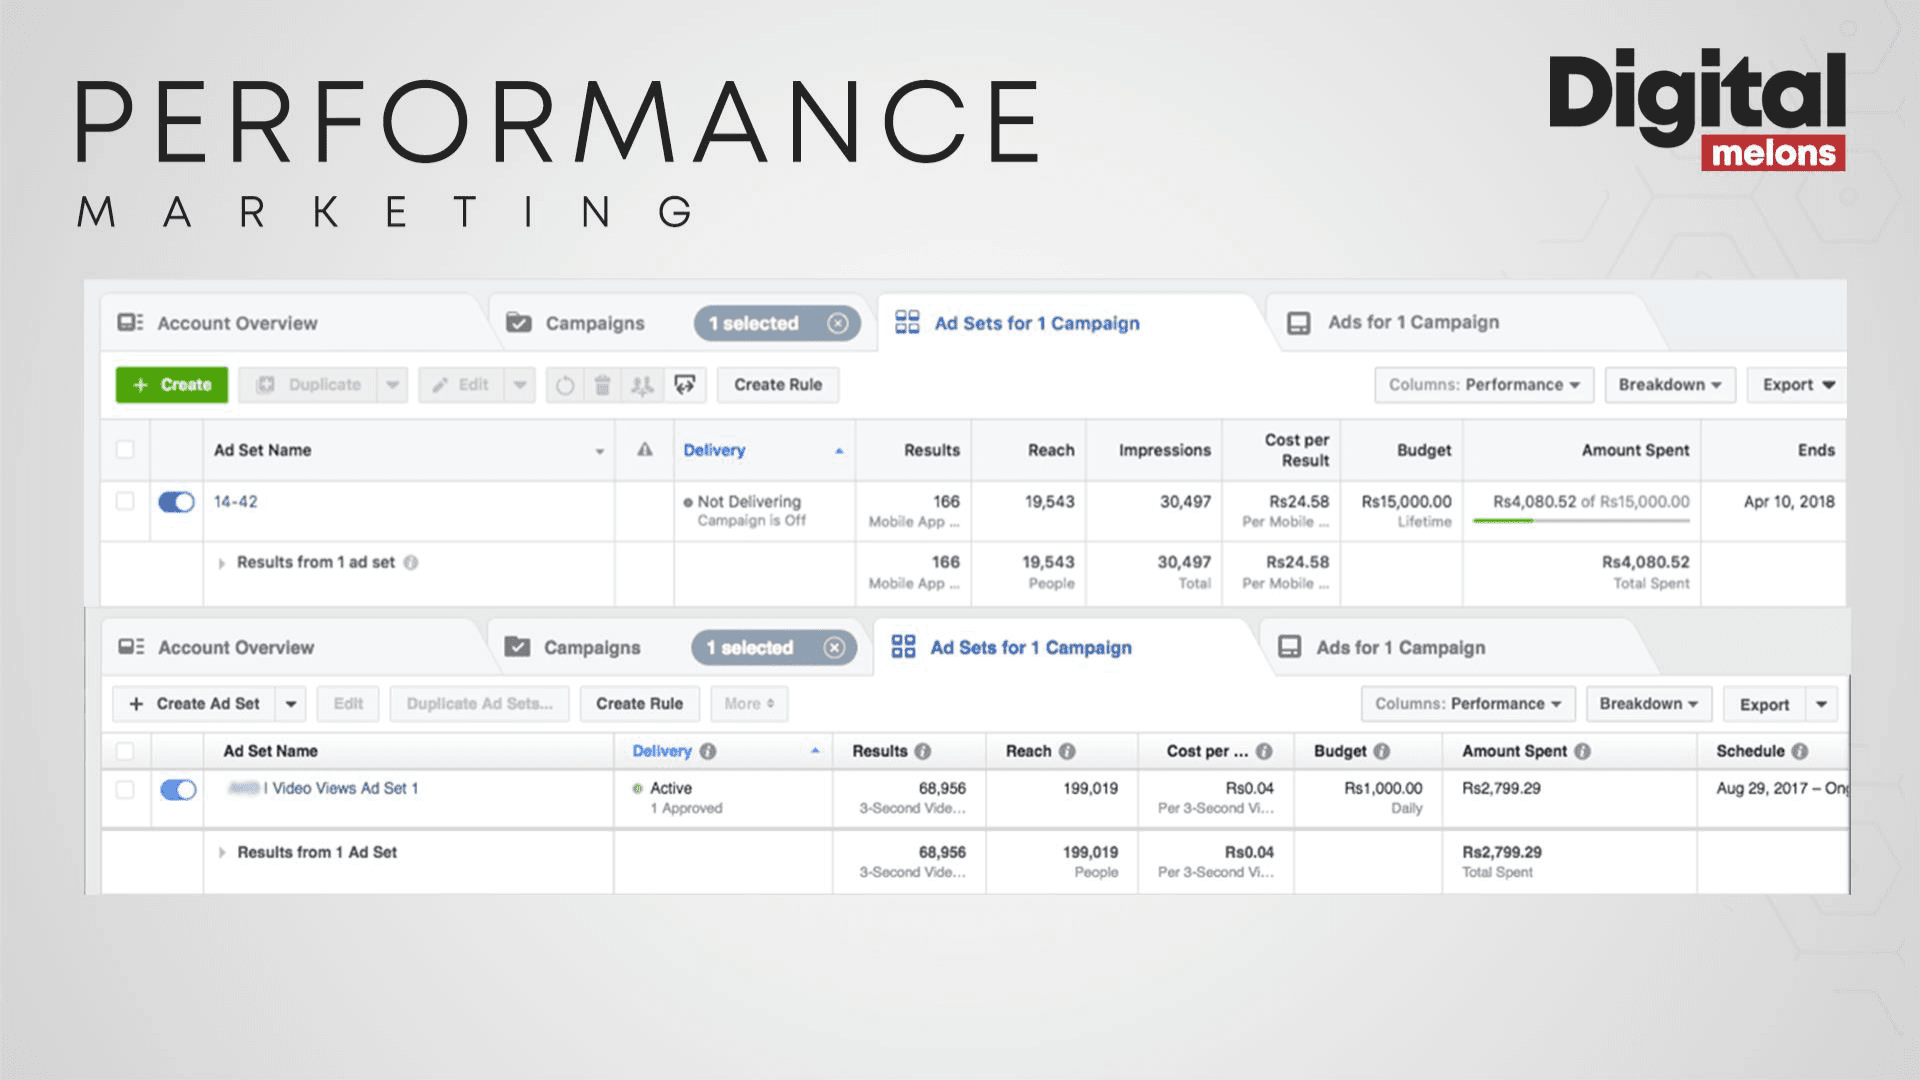This screenshot has width=1920, height=1080.
Task: Open the top Account Overview tab
Action: point(236,323)
